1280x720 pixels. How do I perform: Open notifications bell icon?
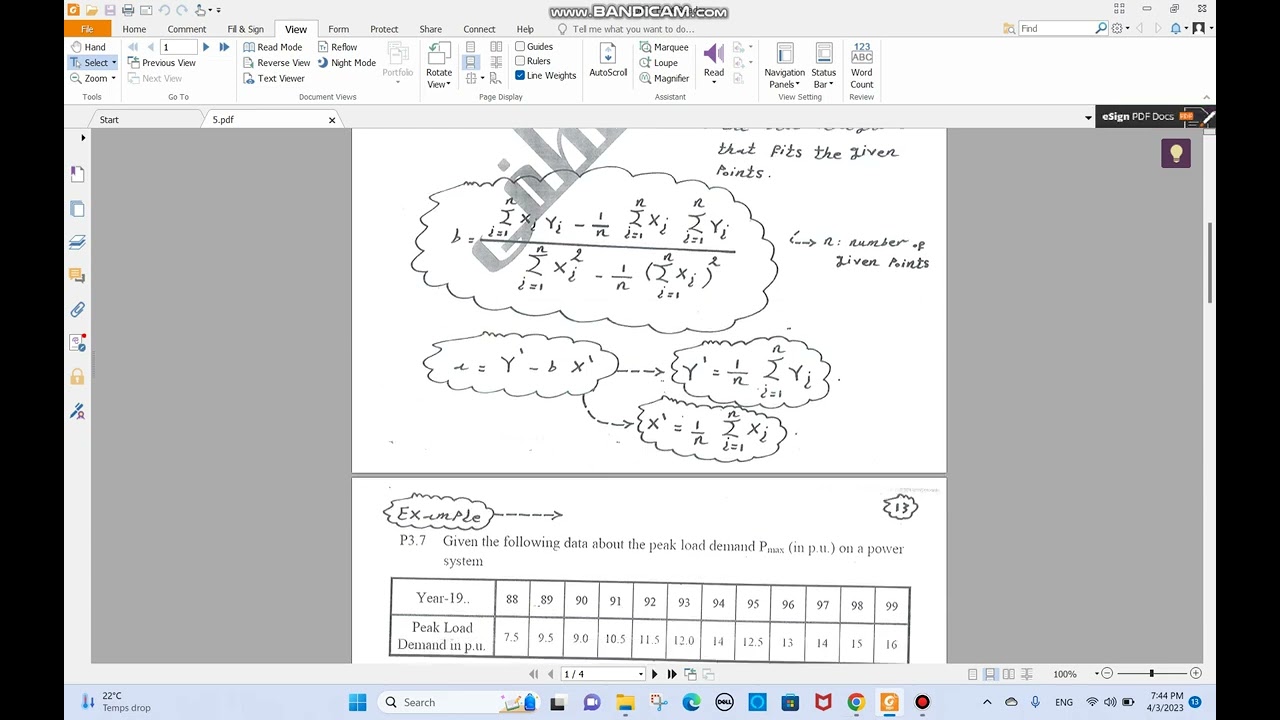click(1177, 29)
